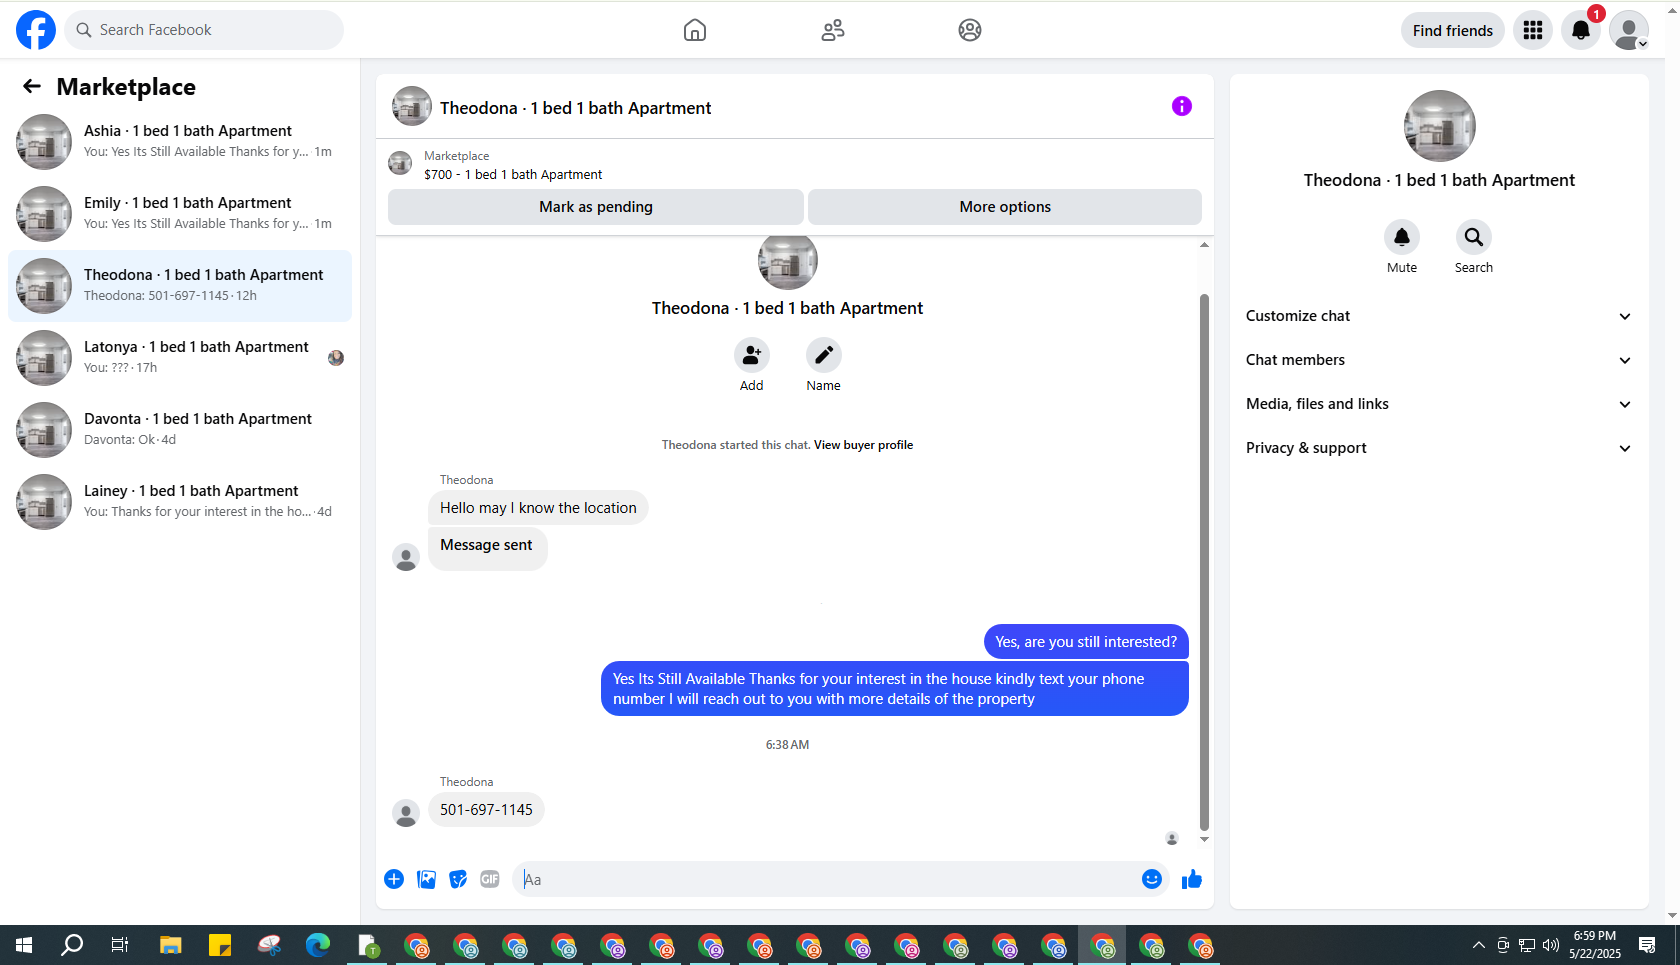Select the Theodona conversation in the list

[x=180, y=286]
